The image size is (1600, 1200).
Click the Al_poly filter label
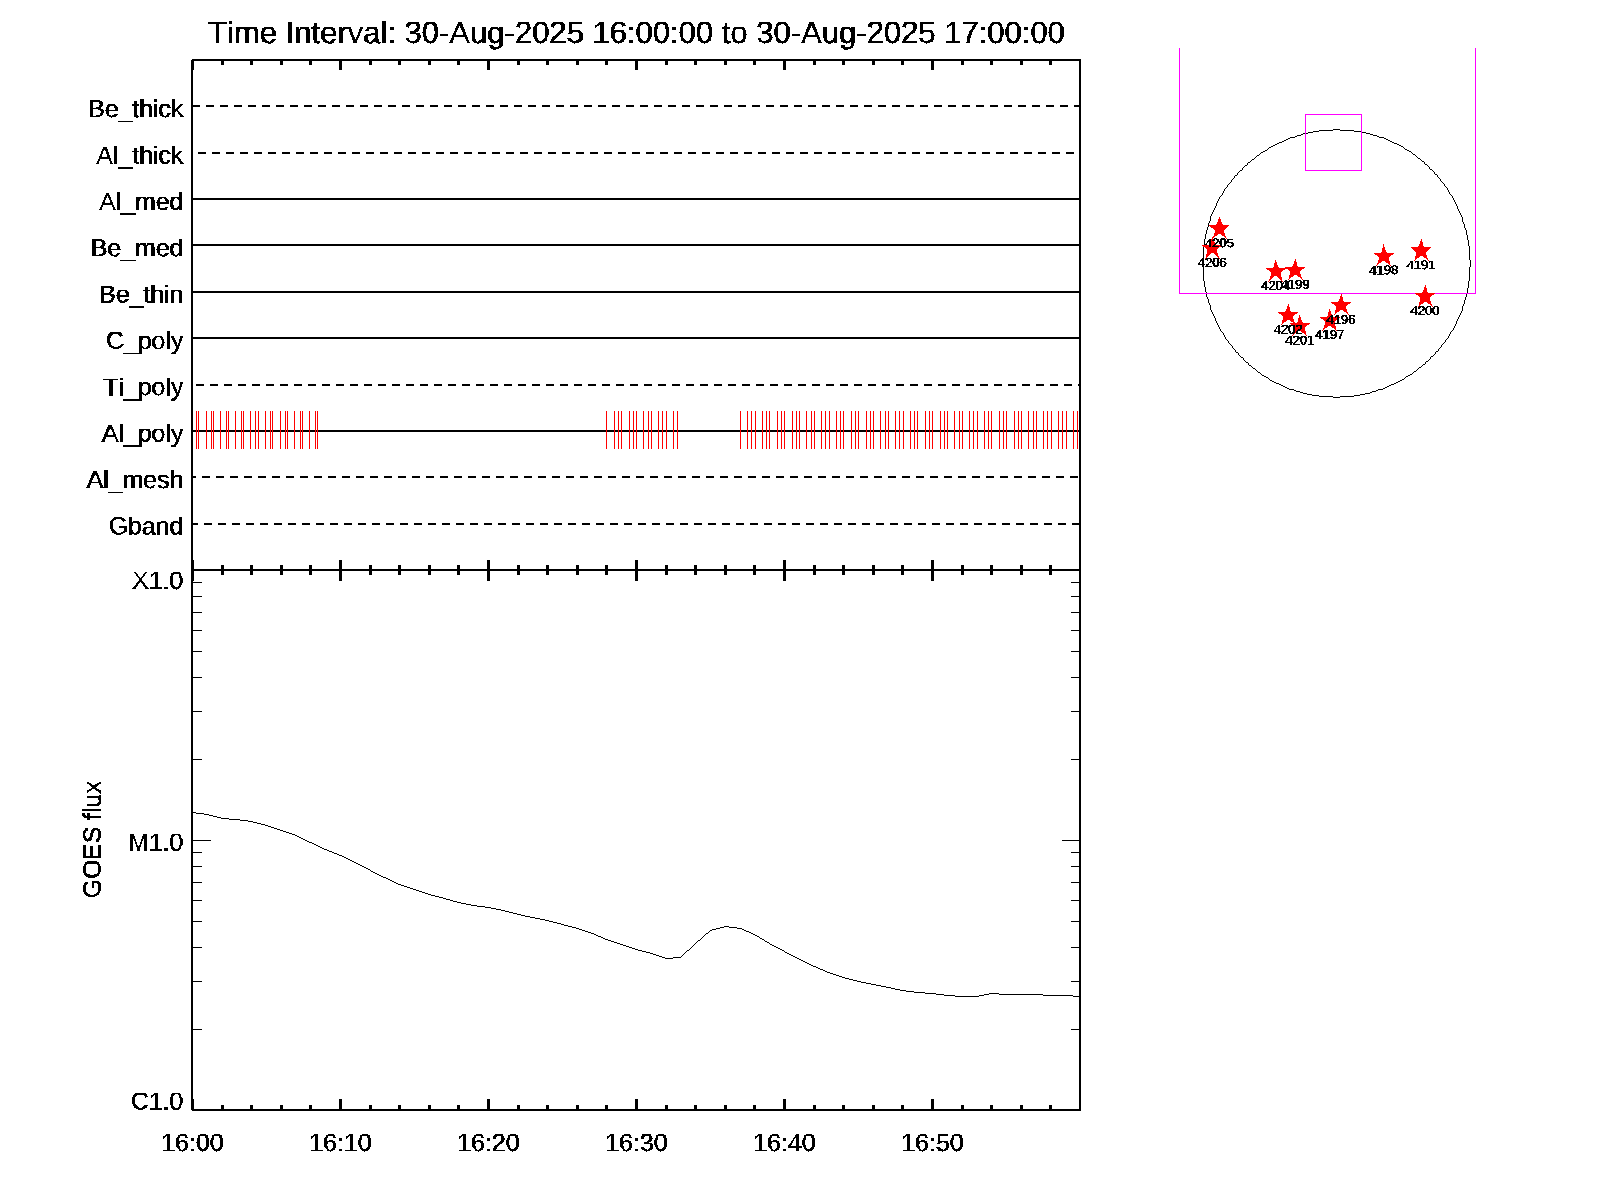(142, 433)
